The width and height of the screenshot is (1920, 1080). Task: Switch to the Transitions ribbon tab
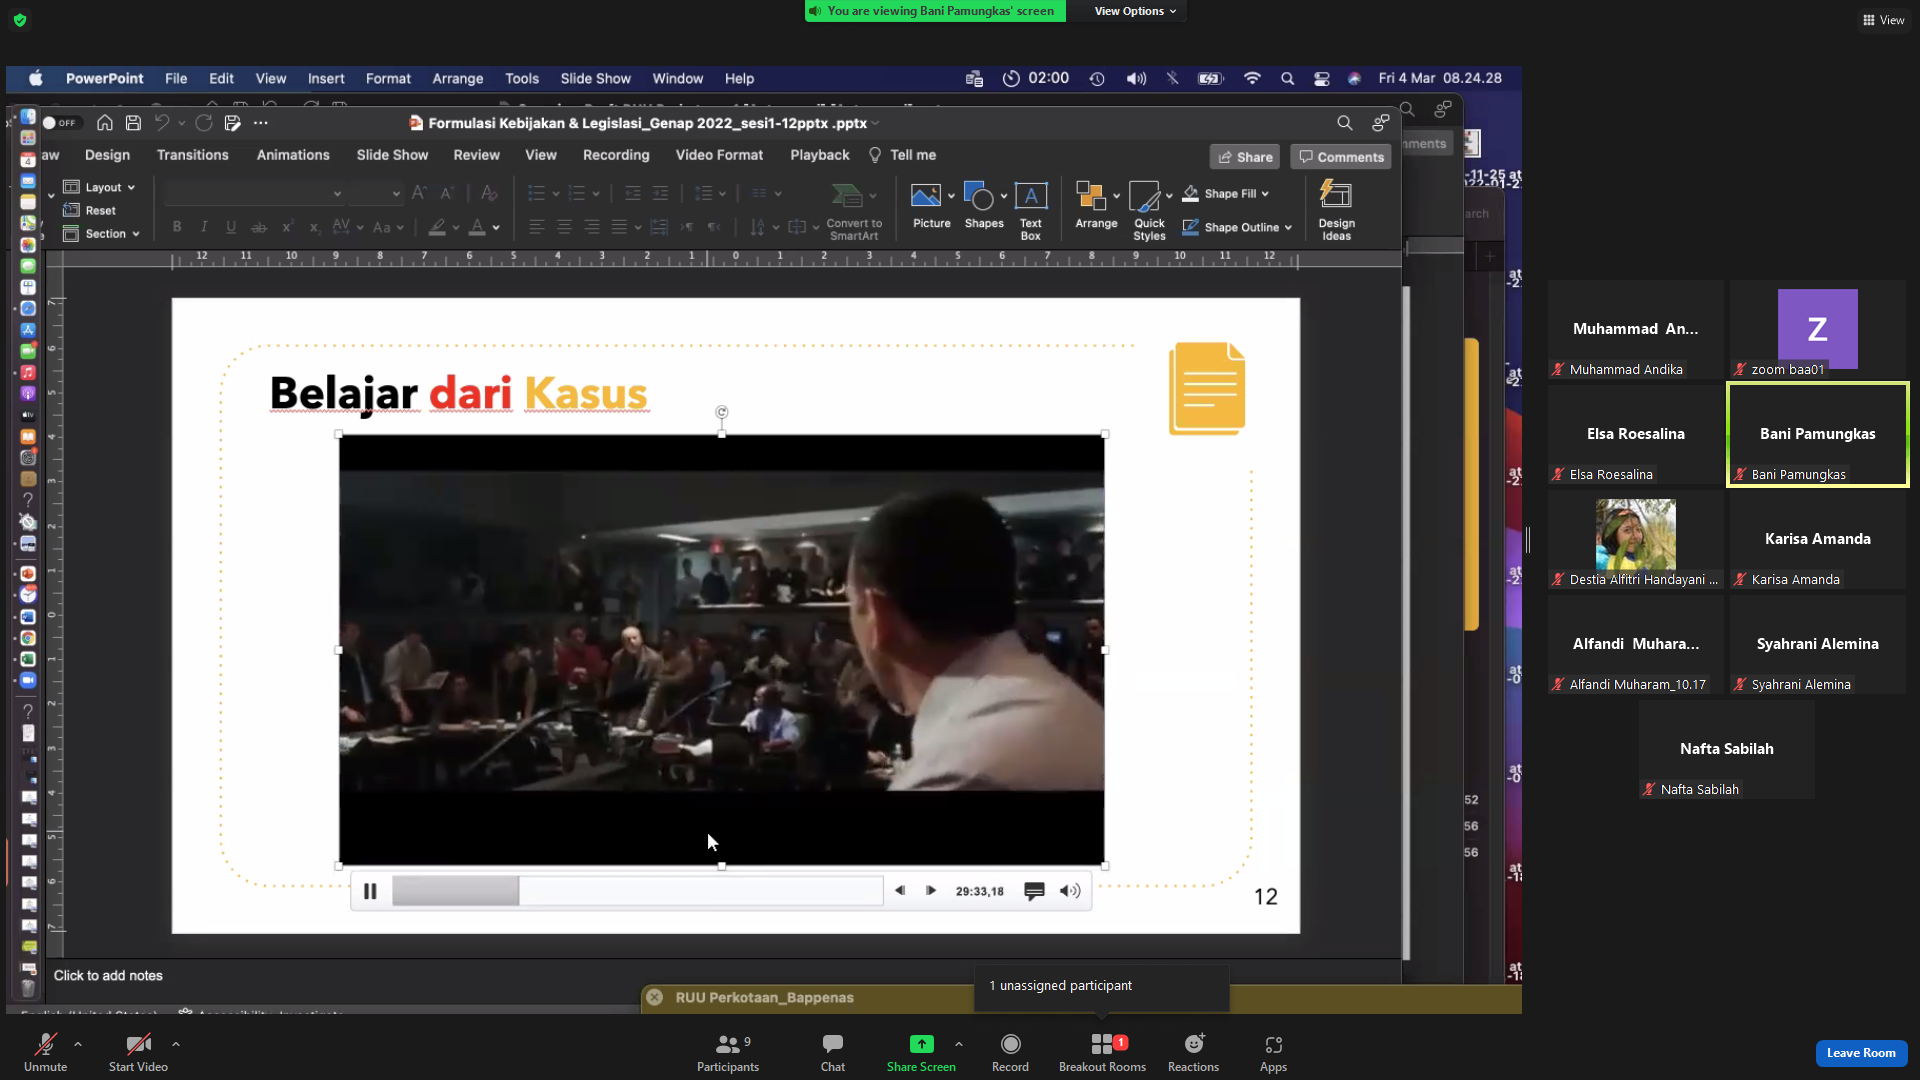193,155
